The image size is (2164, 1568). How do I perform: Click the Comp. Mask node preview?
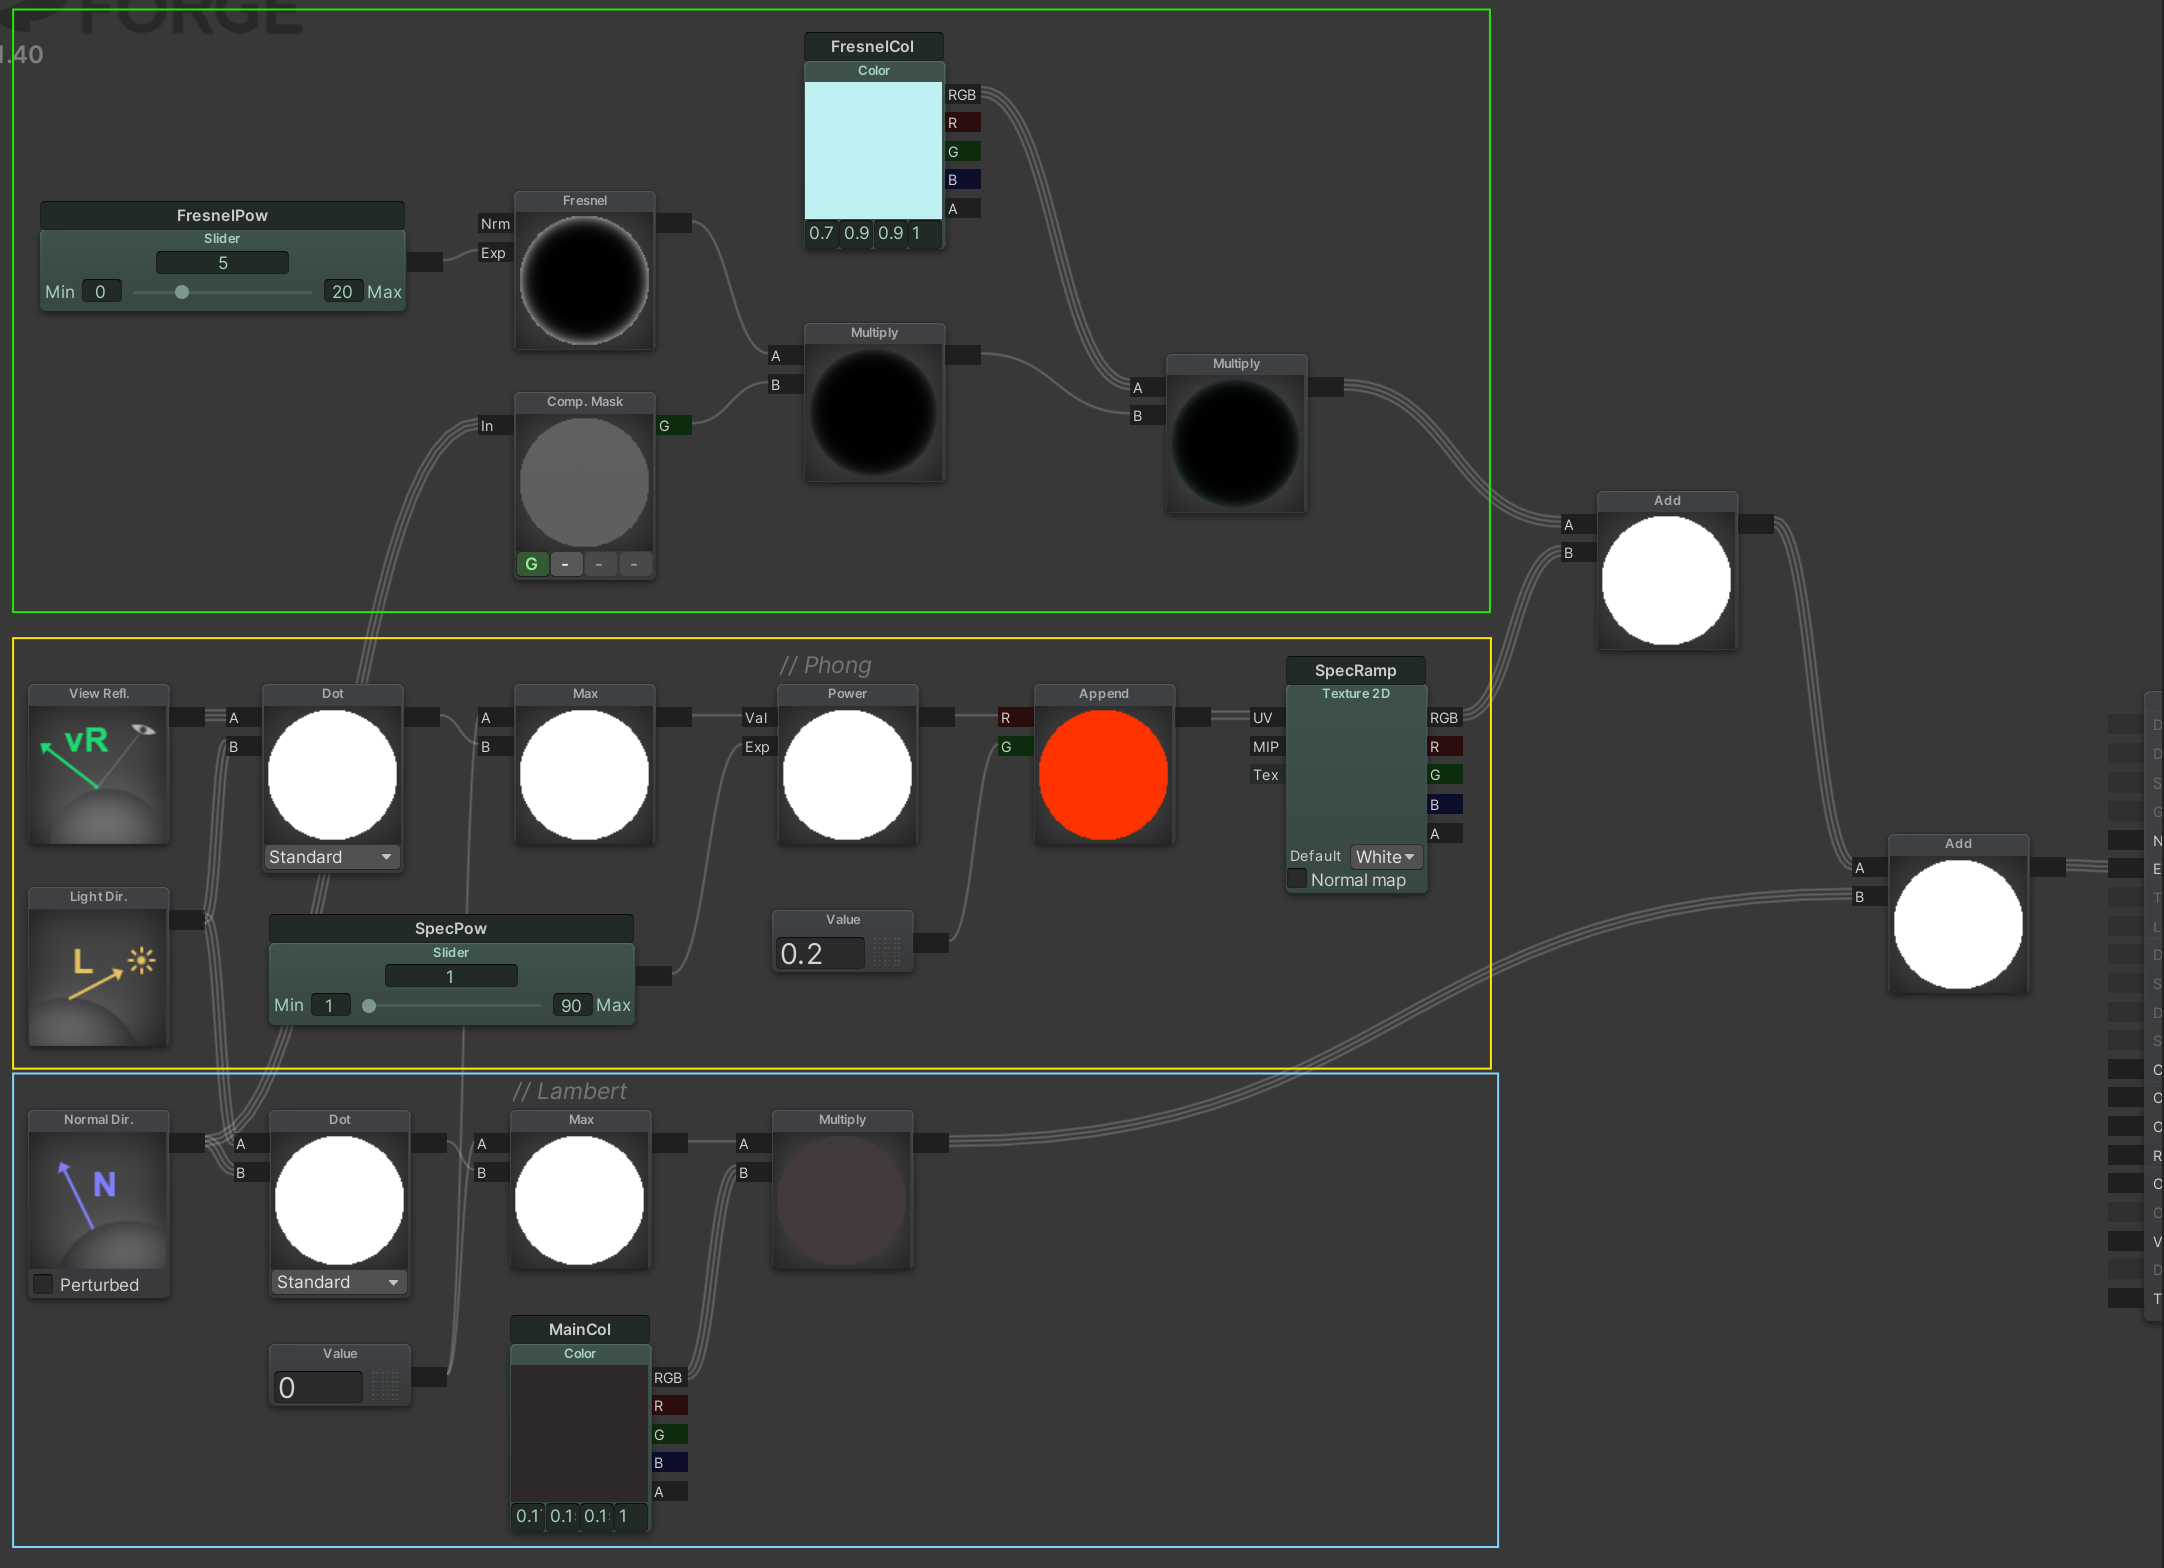(x=584, y=482)
